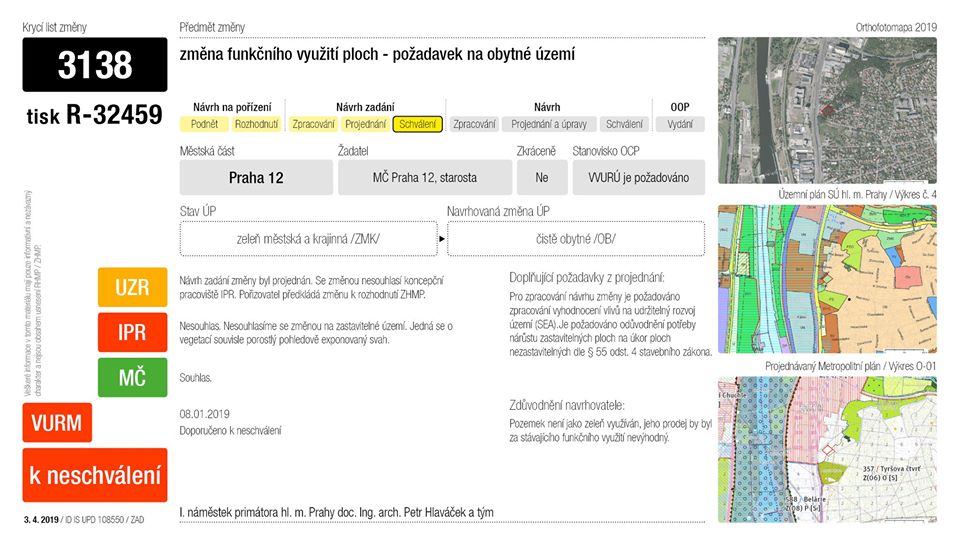Click the highlighted Schválení stage with black outline
This screenshot has width=960, height=539.
point(417,124)
